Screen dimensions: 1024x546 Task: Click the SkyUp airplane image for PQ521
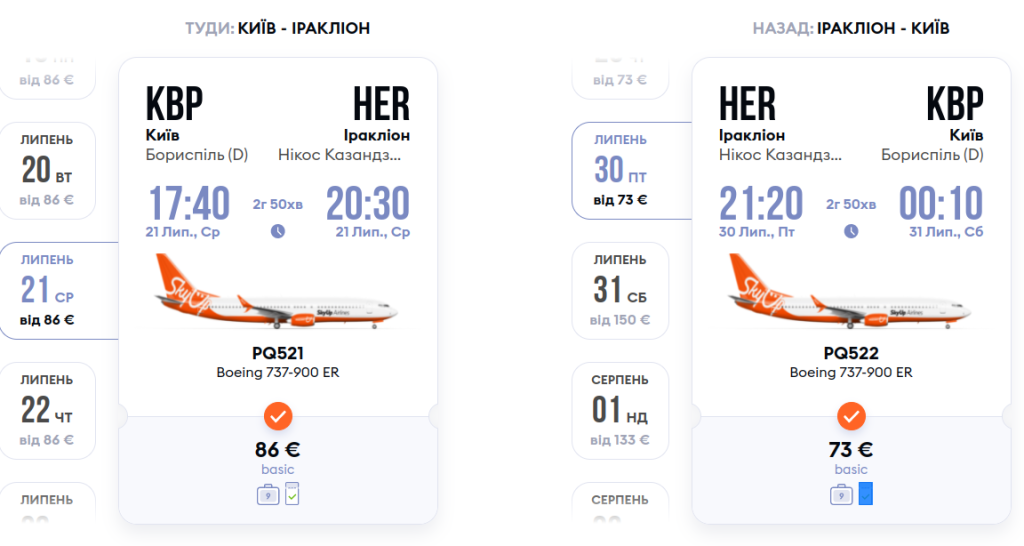pos(278,292)
